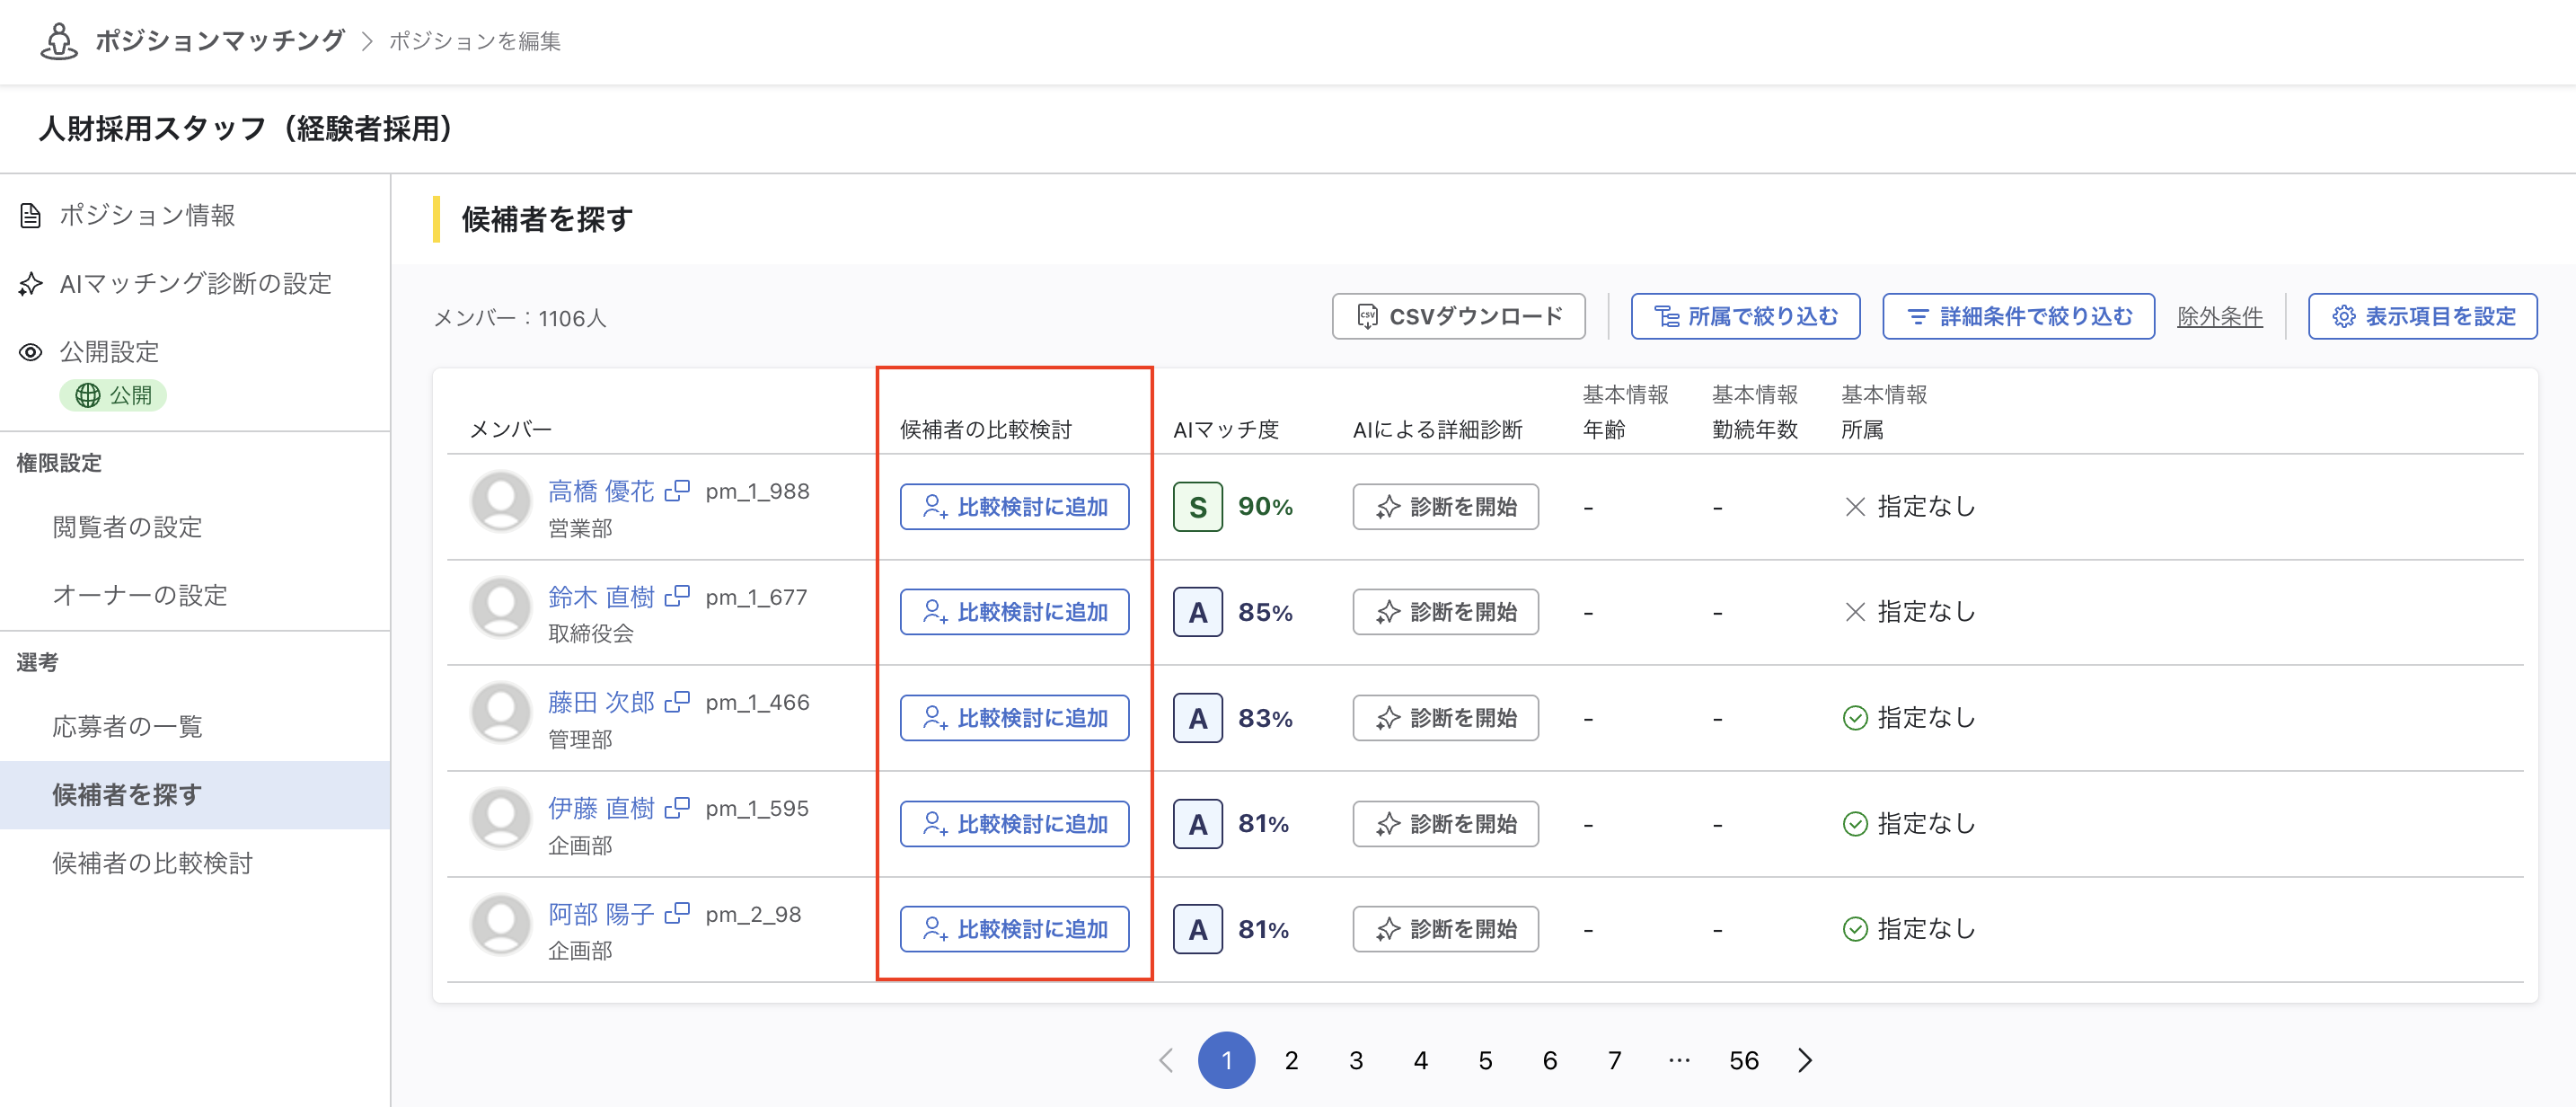Click the S rank badge for 高橋 優花

coord(1197,507)
